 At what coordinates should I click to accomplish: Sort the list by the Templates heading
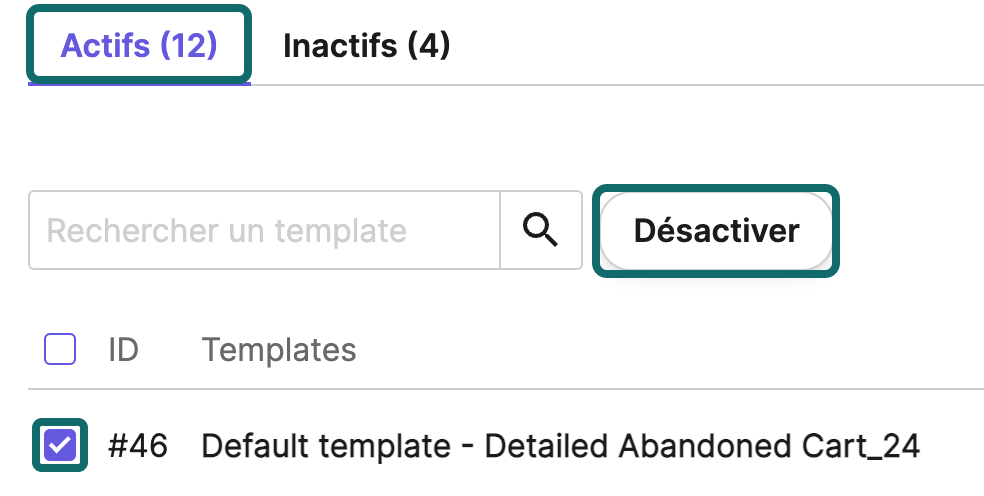coord(279,349)
